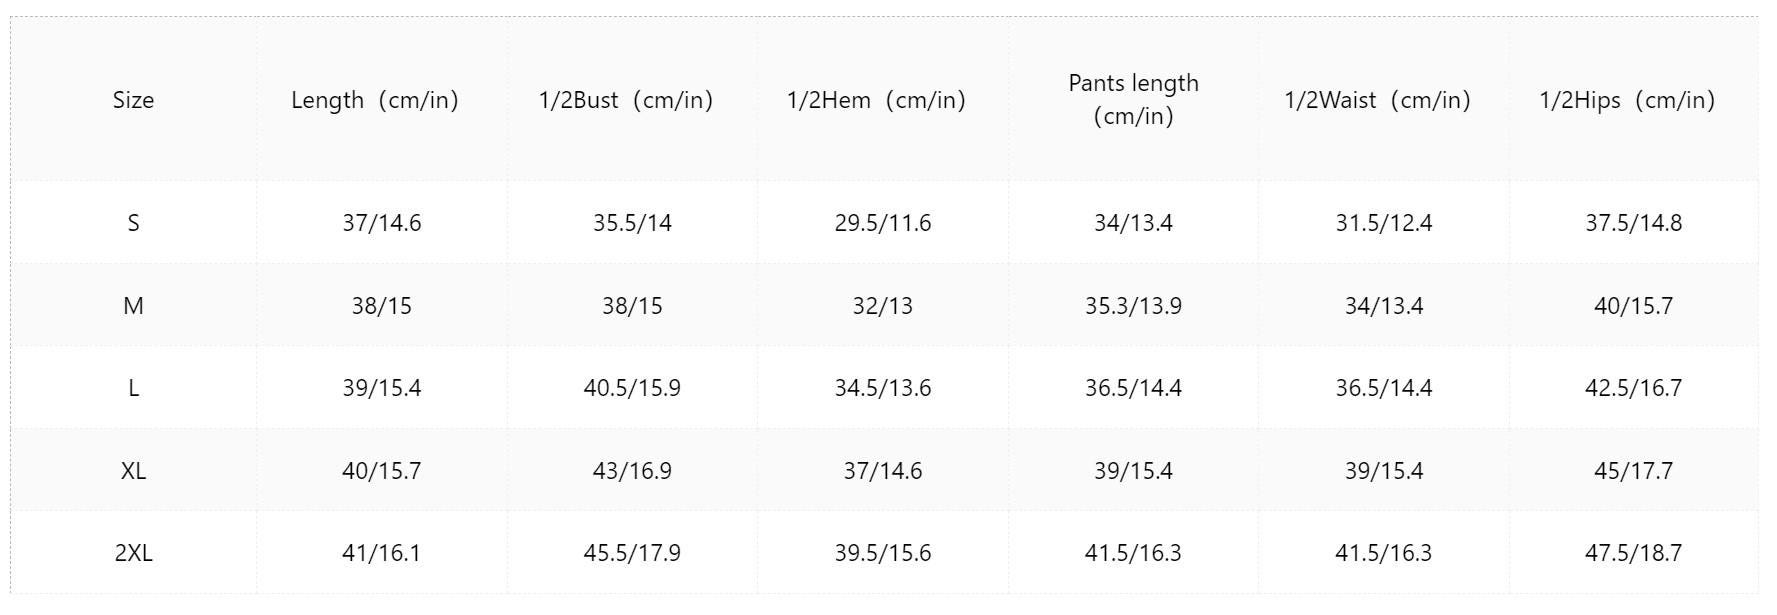Select the S size row label
The image size is (1777, 615).
point(133,223)
